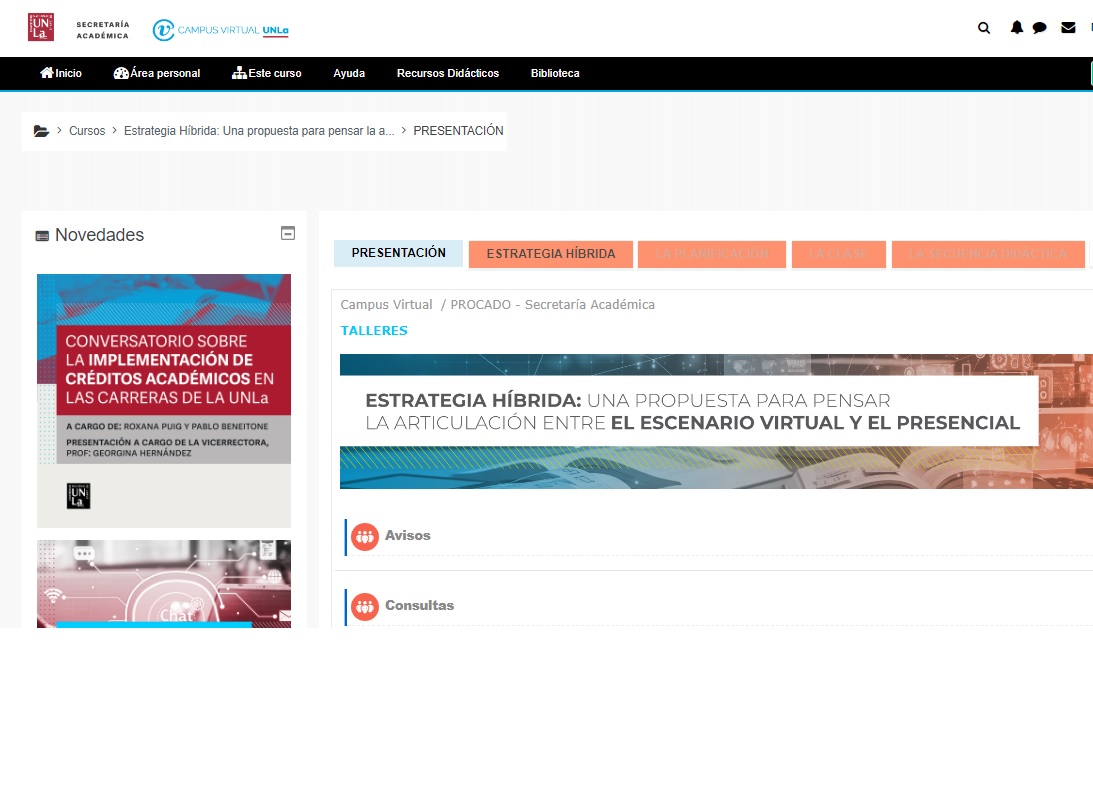
Task: Collapse the Novedades block
Action: coord(288,234)
